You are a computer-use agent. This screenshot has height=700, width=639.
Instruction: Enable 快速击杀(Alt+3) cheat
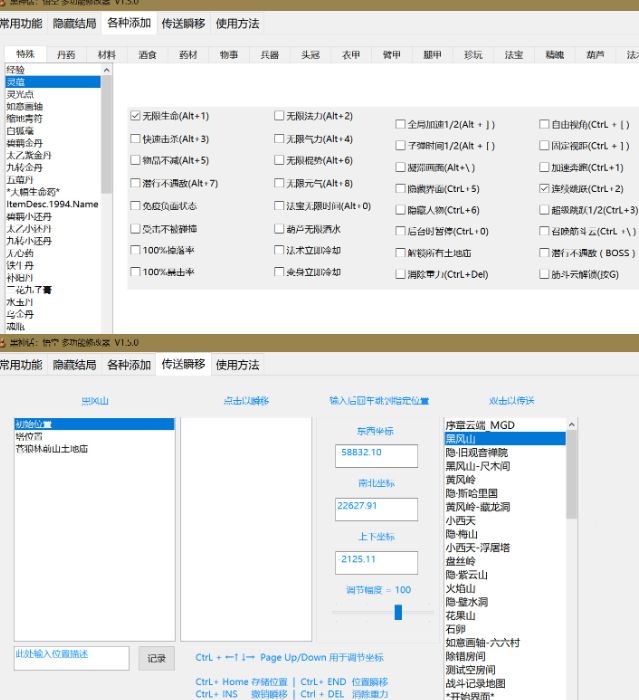pos(136,139)
